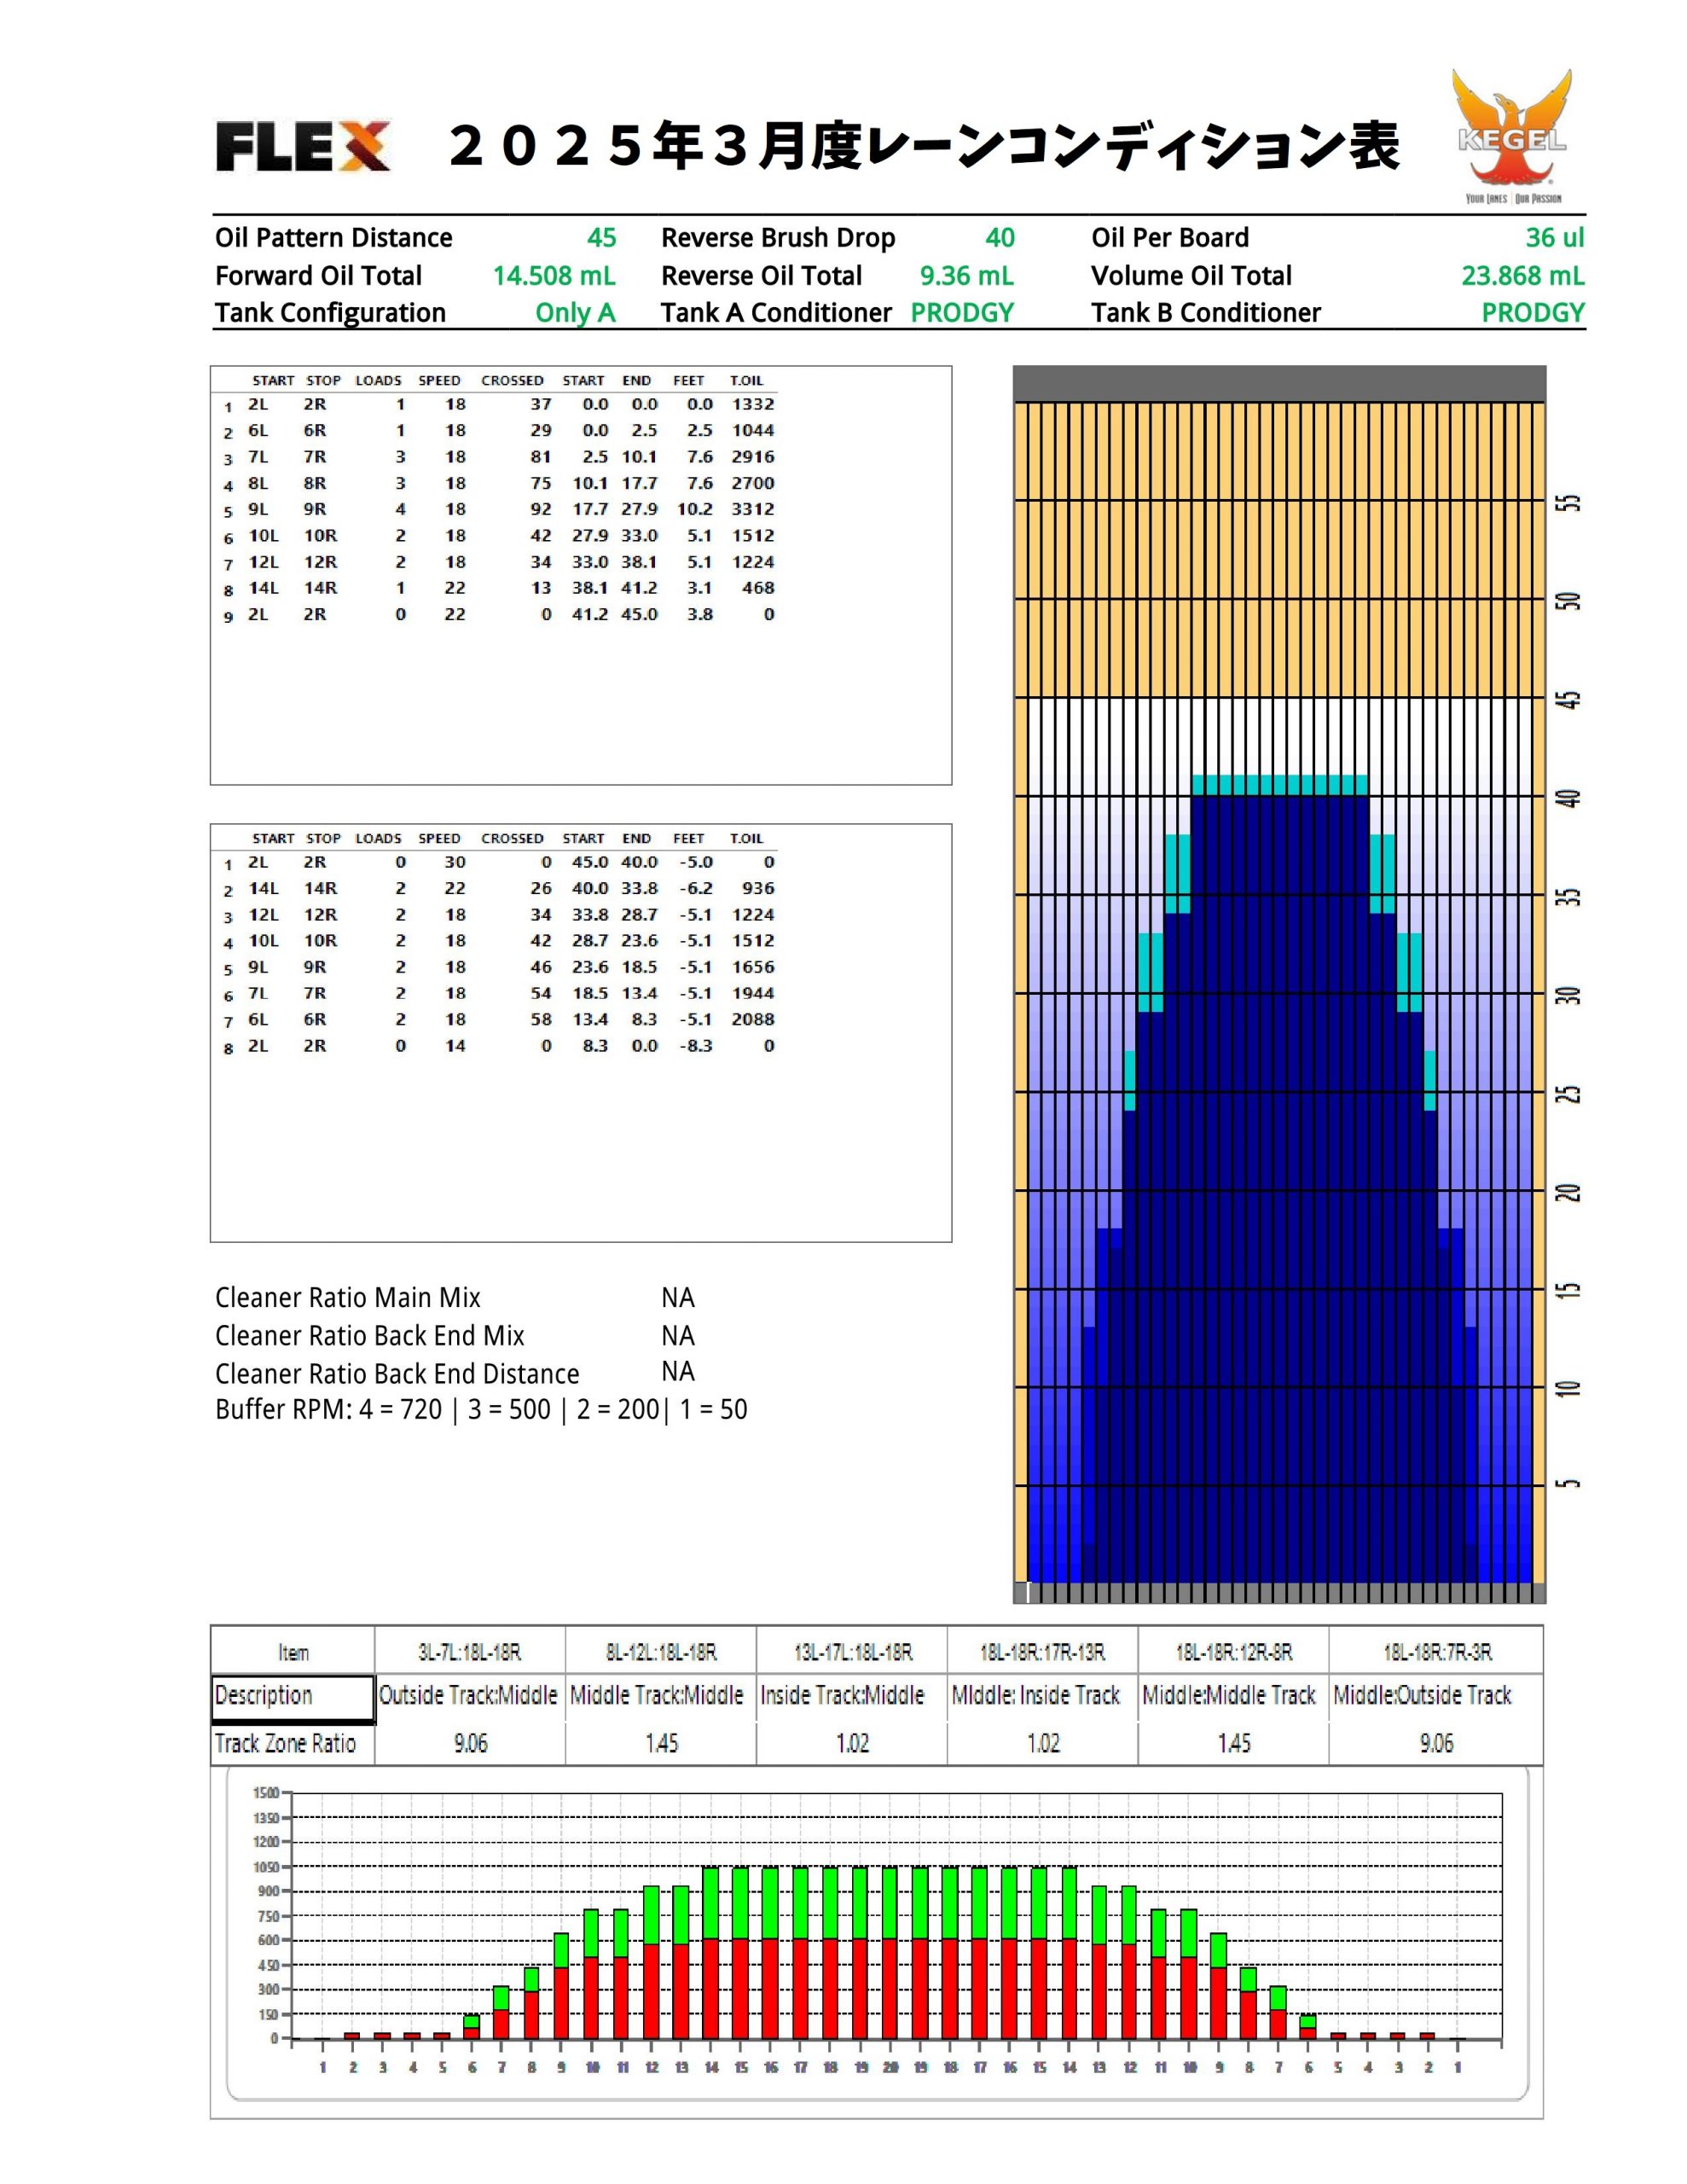The height and width of the screenshot is (2184, 1687).
Task: Select the Description row header cell
Action: 293,1699
